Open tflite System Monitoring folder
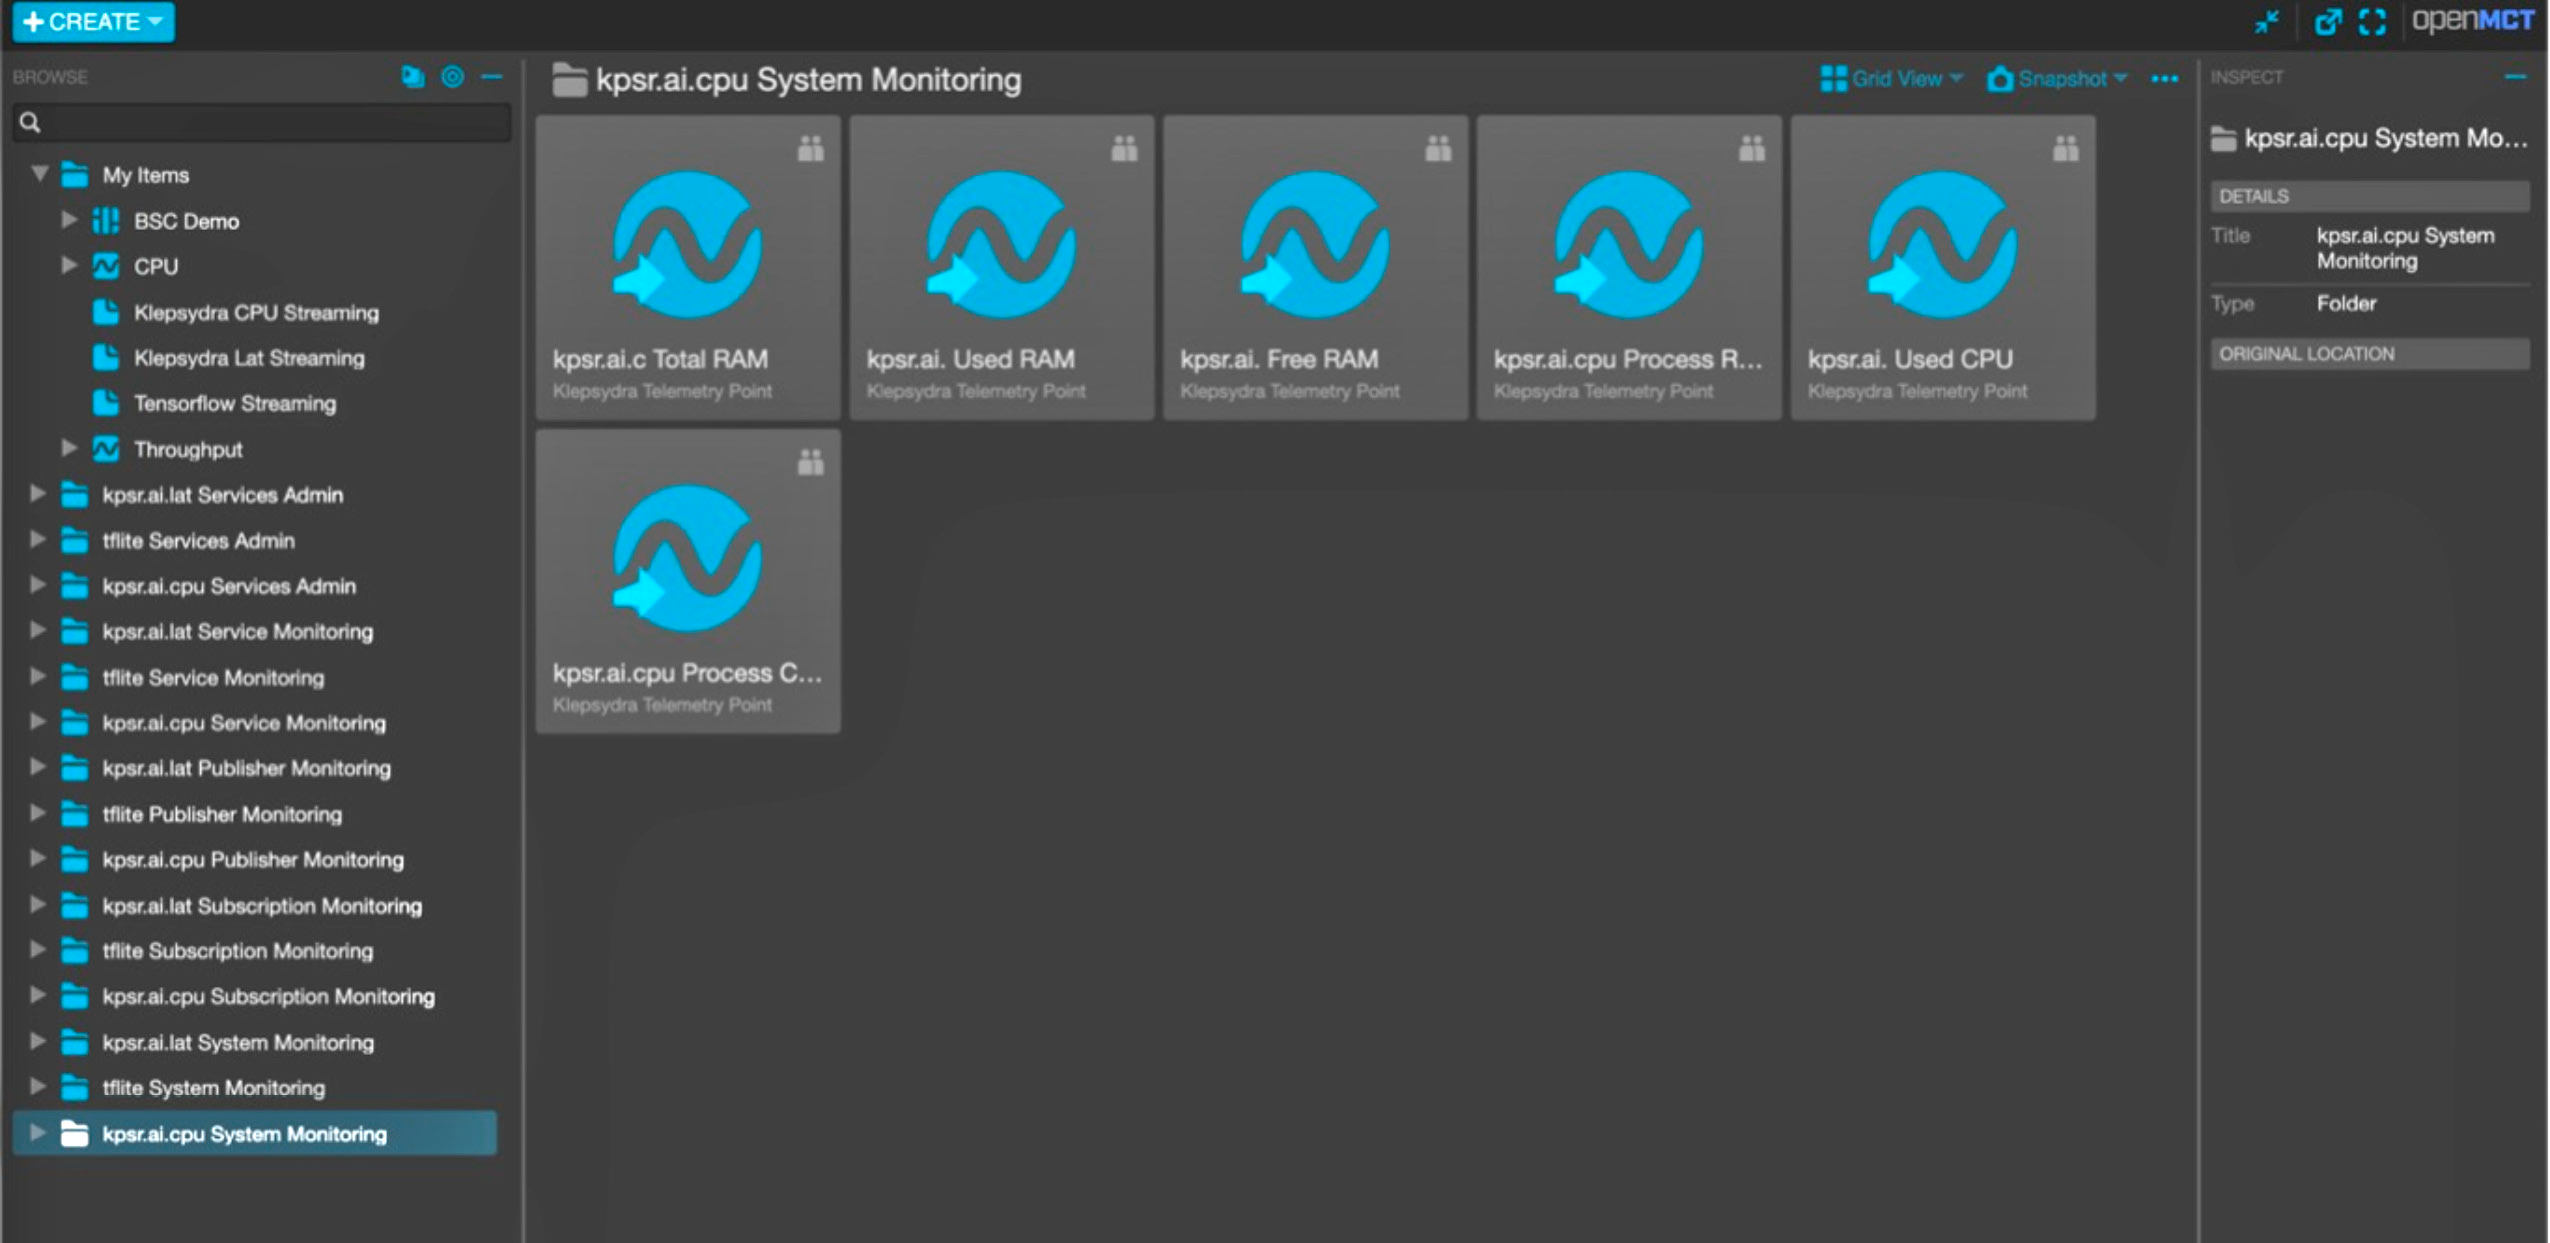Screen dimensions: 2550x1243 click(213, 1088)
